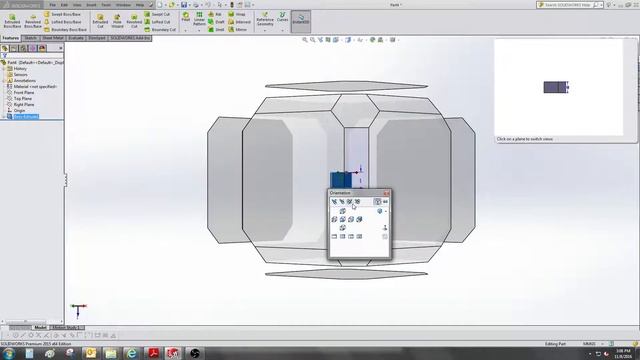Choose Swept Cut feature

tap(157, 14)
